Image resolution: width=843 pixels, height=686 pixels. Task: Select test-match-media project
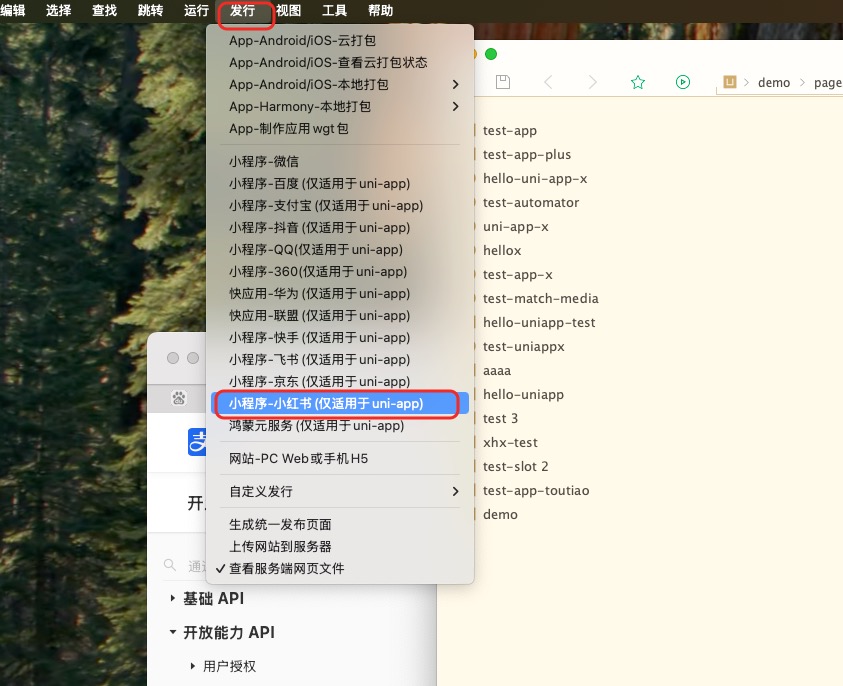540,298
